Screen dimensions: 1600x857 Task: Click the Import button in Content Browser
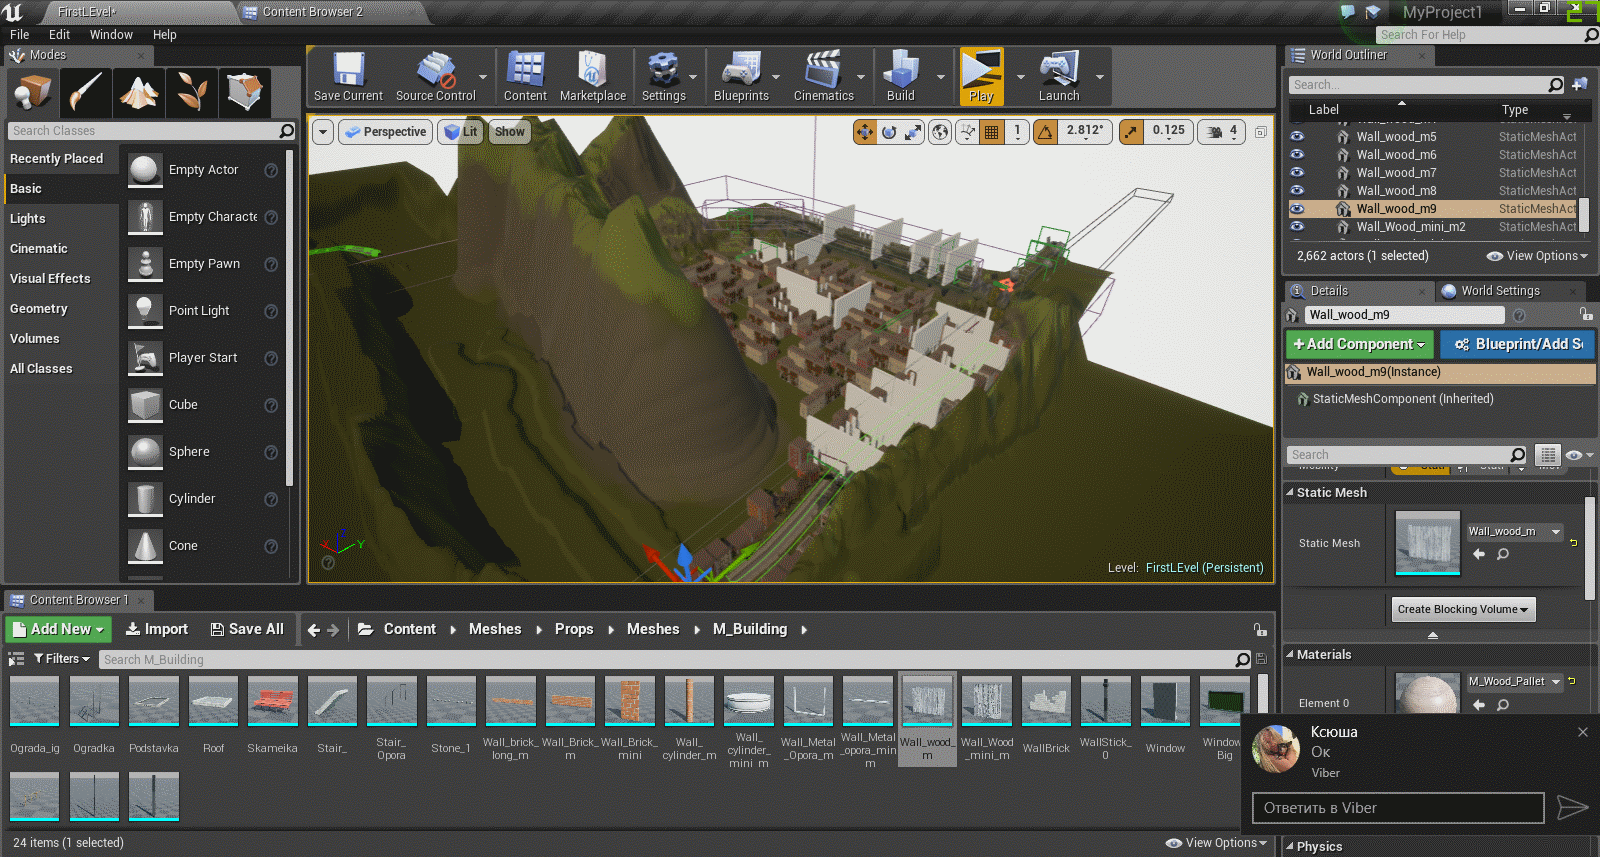[156, 629]
